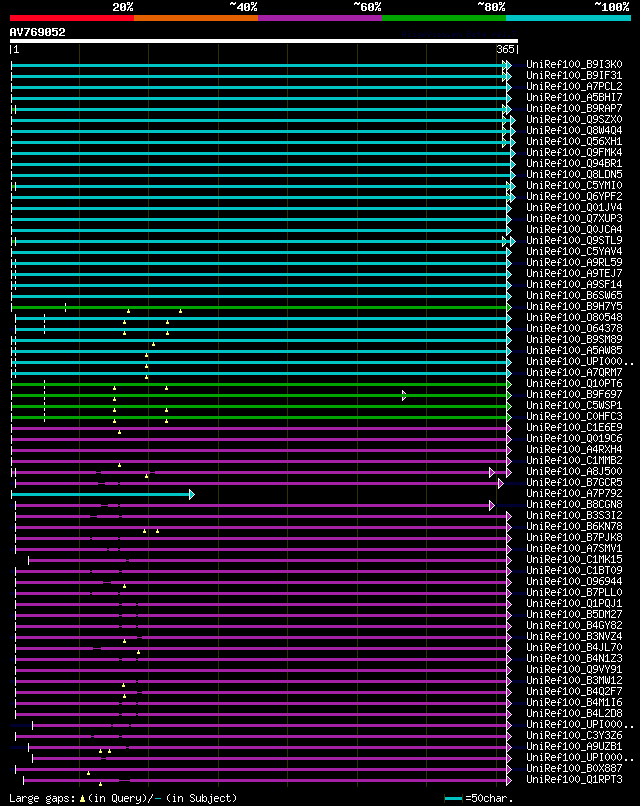Click the AV769052 query name label
This screenshot has height=806, width=640.
pyautogui.click(x=38, y=32)
